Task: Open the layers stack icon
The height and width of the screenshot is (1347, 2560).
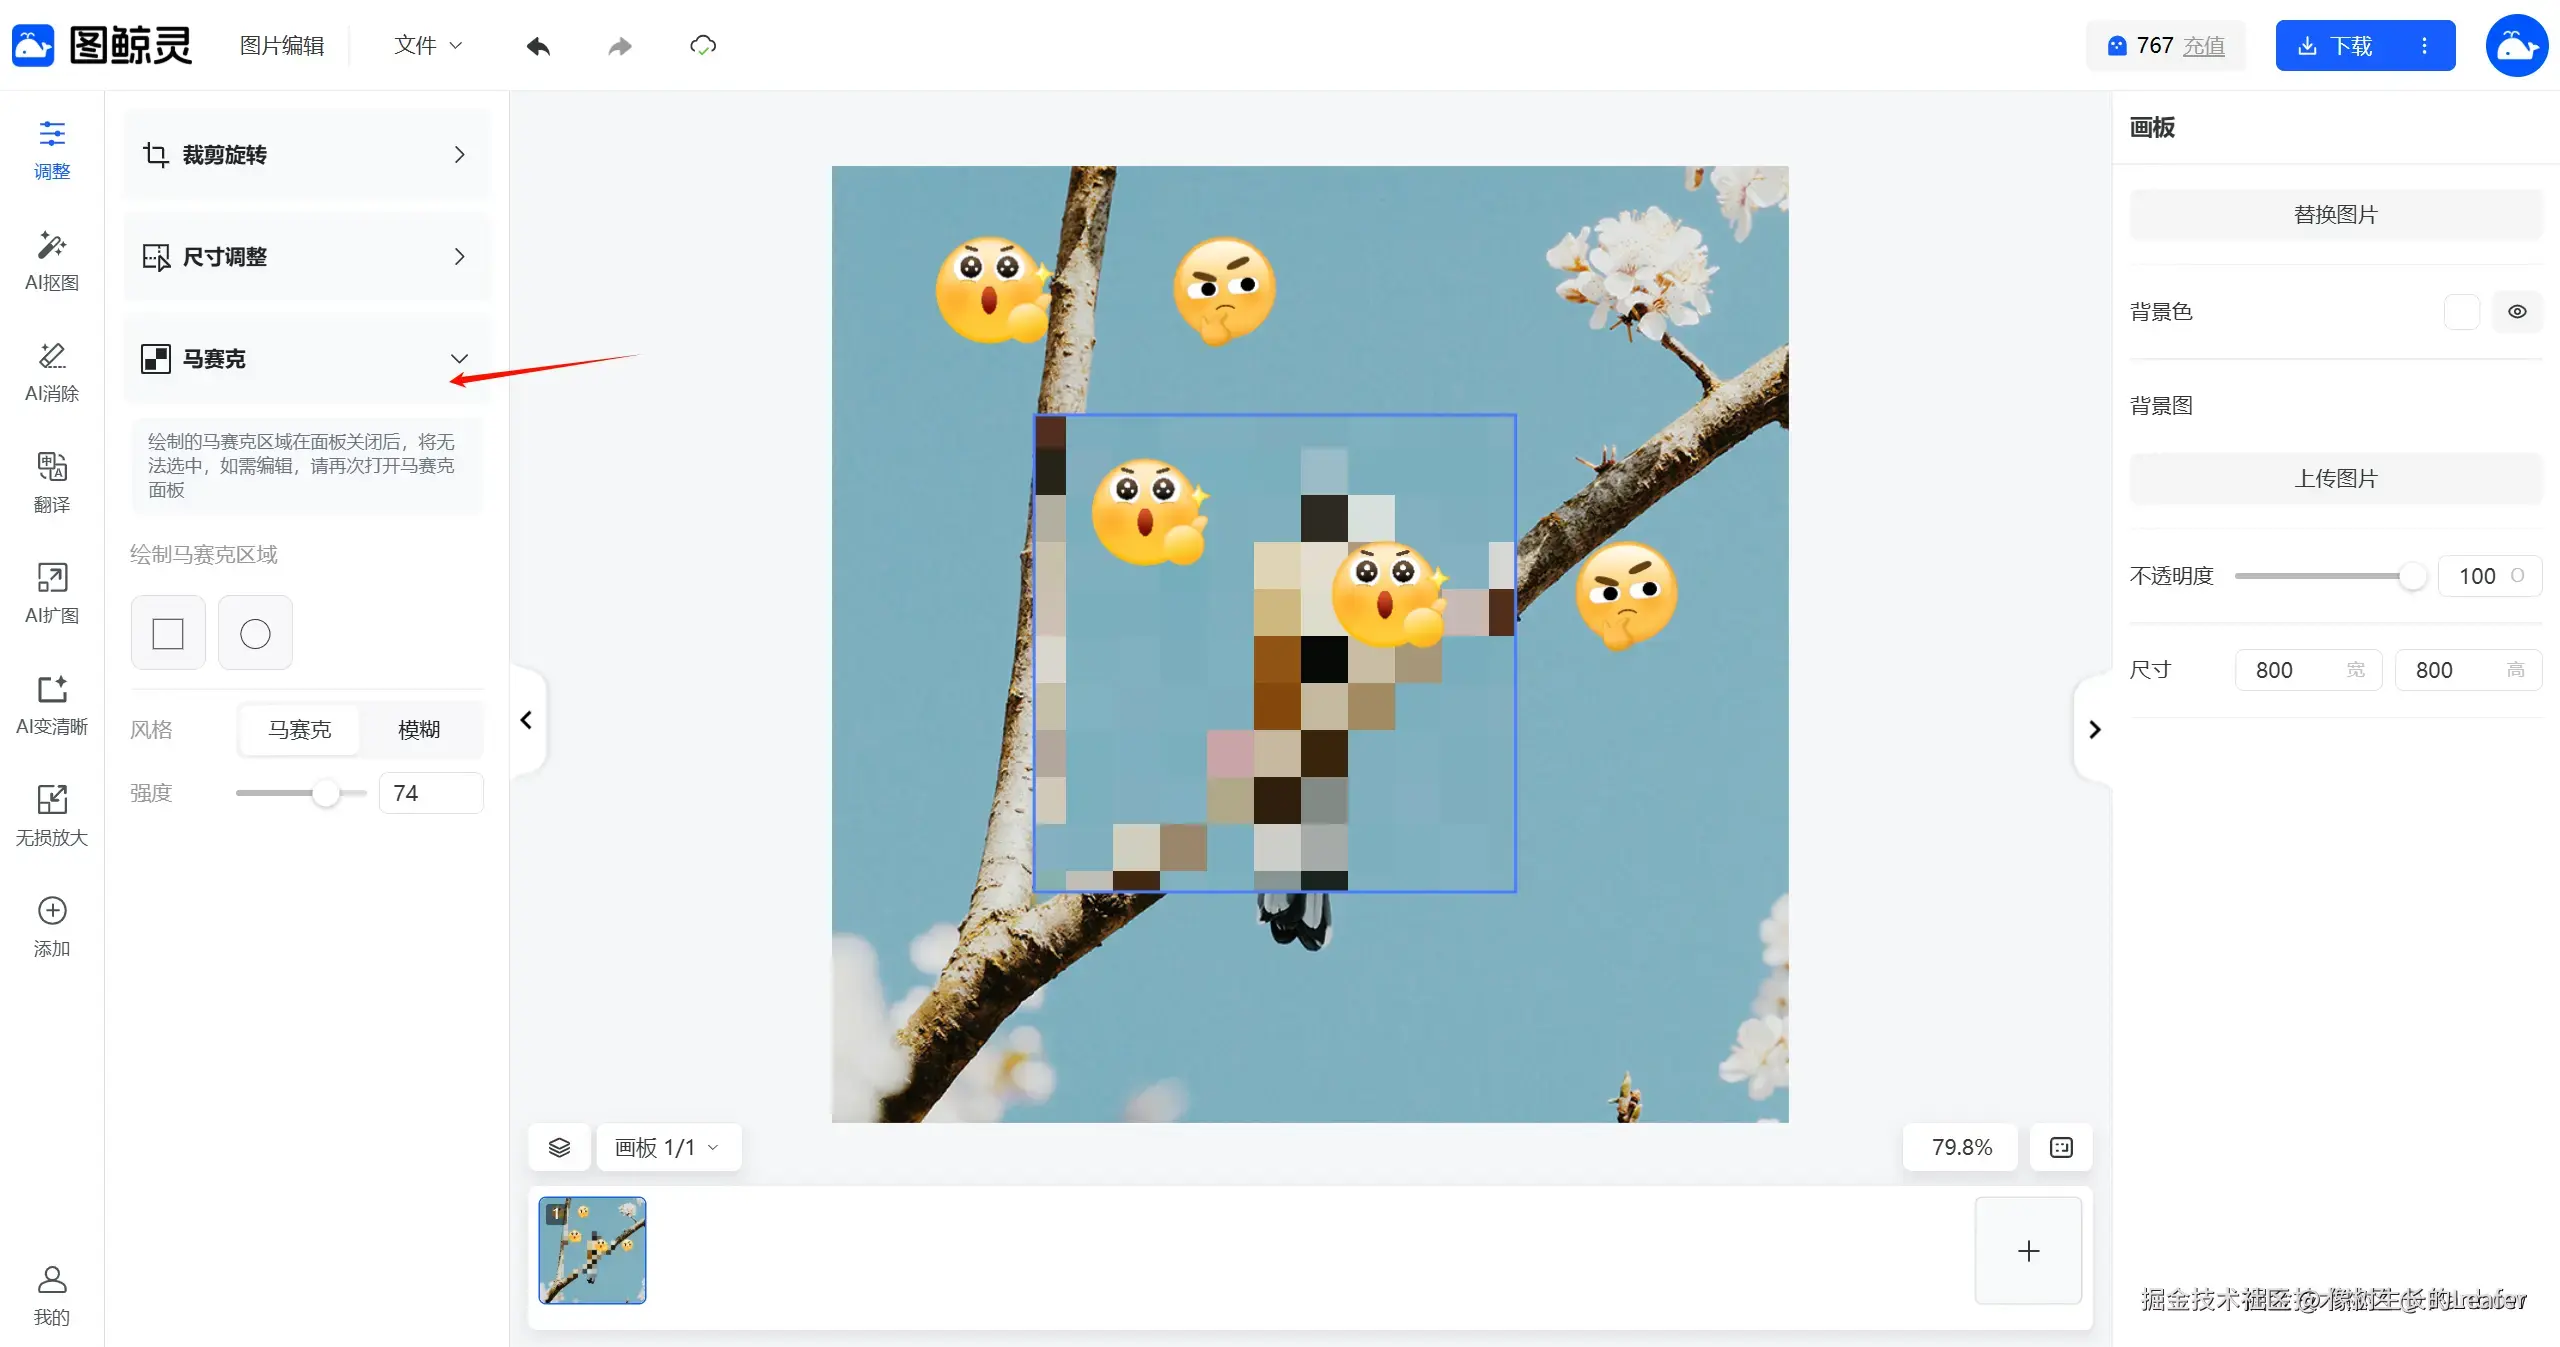Action: click(560, 1147)
